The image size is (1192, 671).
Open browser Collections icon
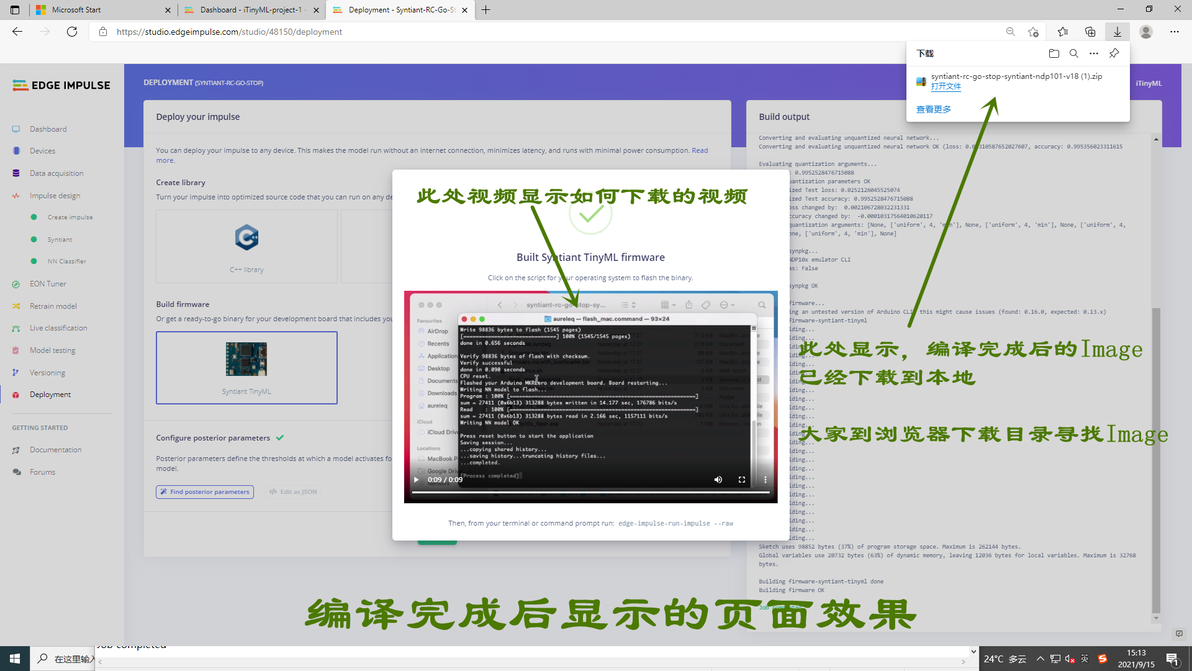pos(1090,32)
